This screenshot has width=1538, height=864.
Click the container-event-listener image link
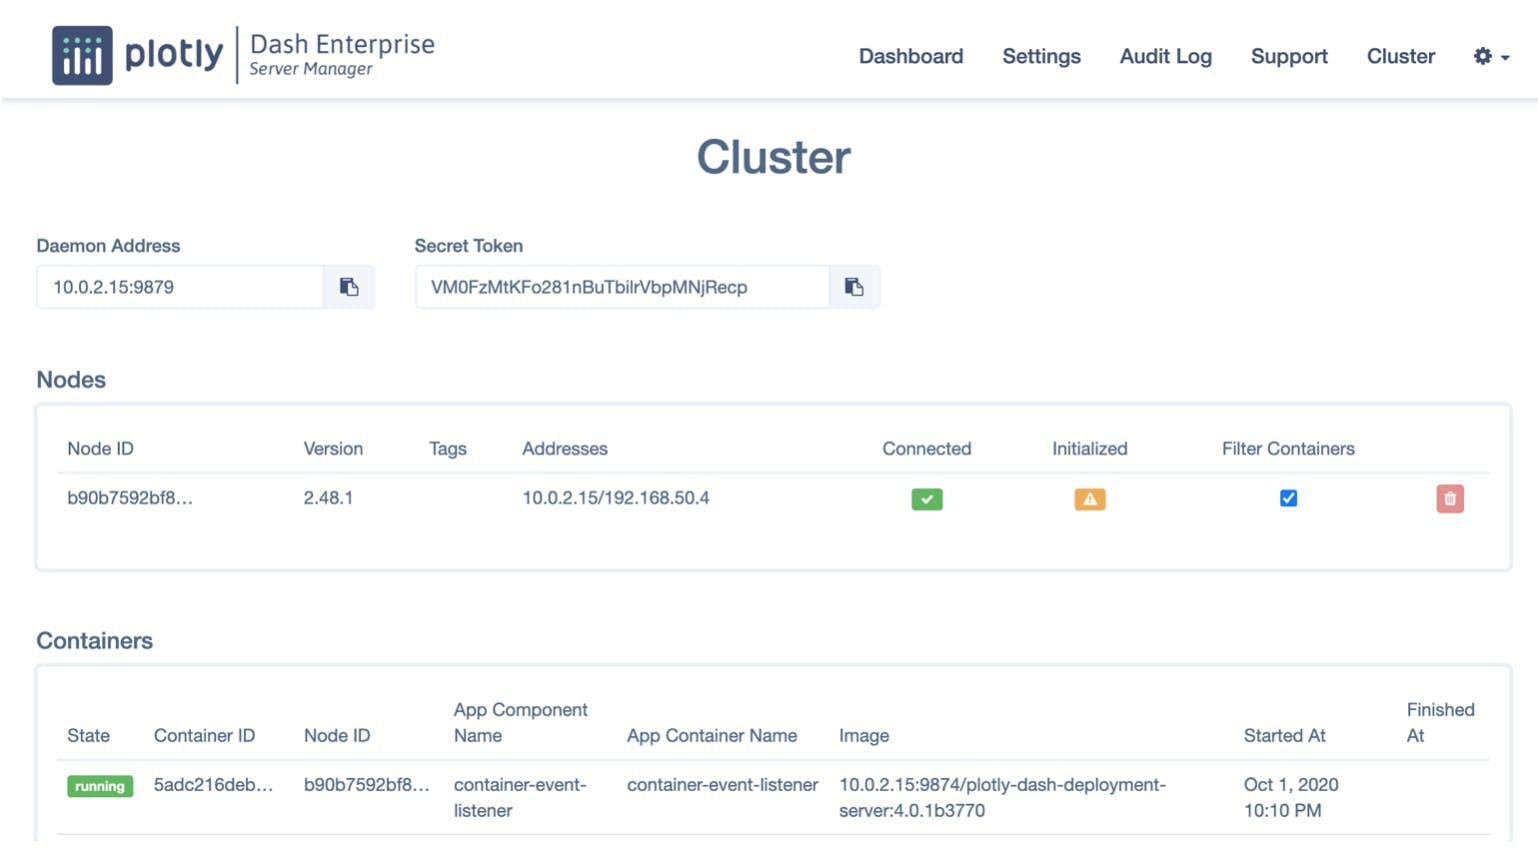click(1002, 797)
